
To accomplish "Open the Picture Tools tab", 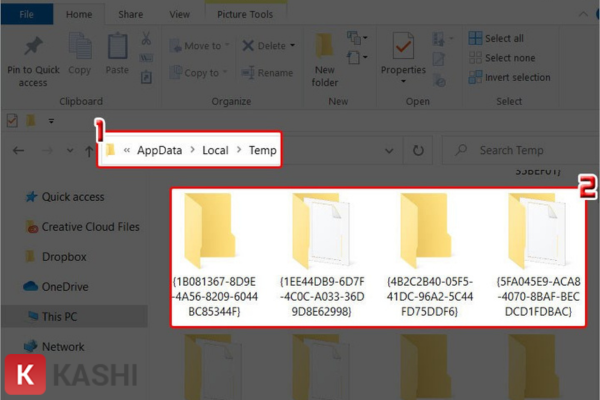I will (x=245, y=15).
